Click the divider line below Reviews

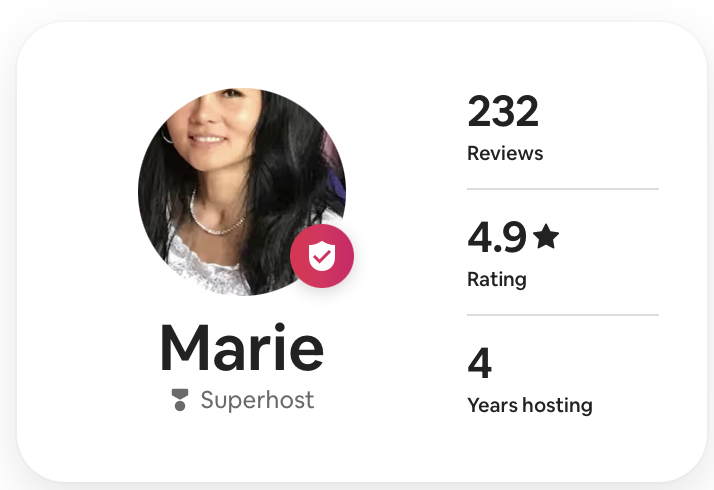pos(563,189)
